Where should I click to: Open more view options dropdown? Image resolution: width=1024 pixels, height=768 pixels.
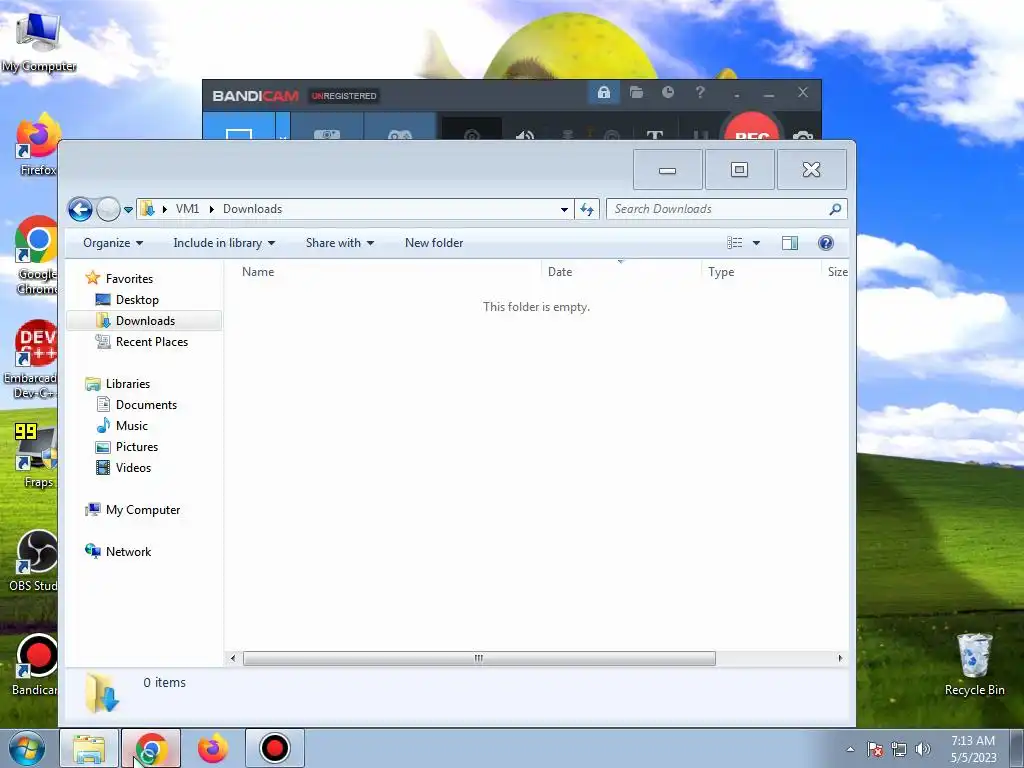tap(756, 243)
